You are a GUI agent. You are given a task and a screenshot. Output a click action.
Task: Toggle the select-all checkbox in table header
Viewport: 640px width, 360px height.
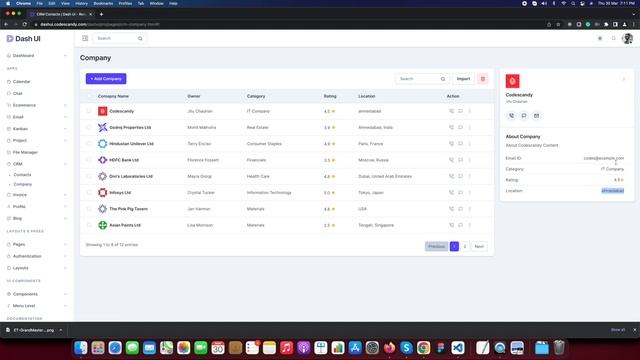pos(89,96)
